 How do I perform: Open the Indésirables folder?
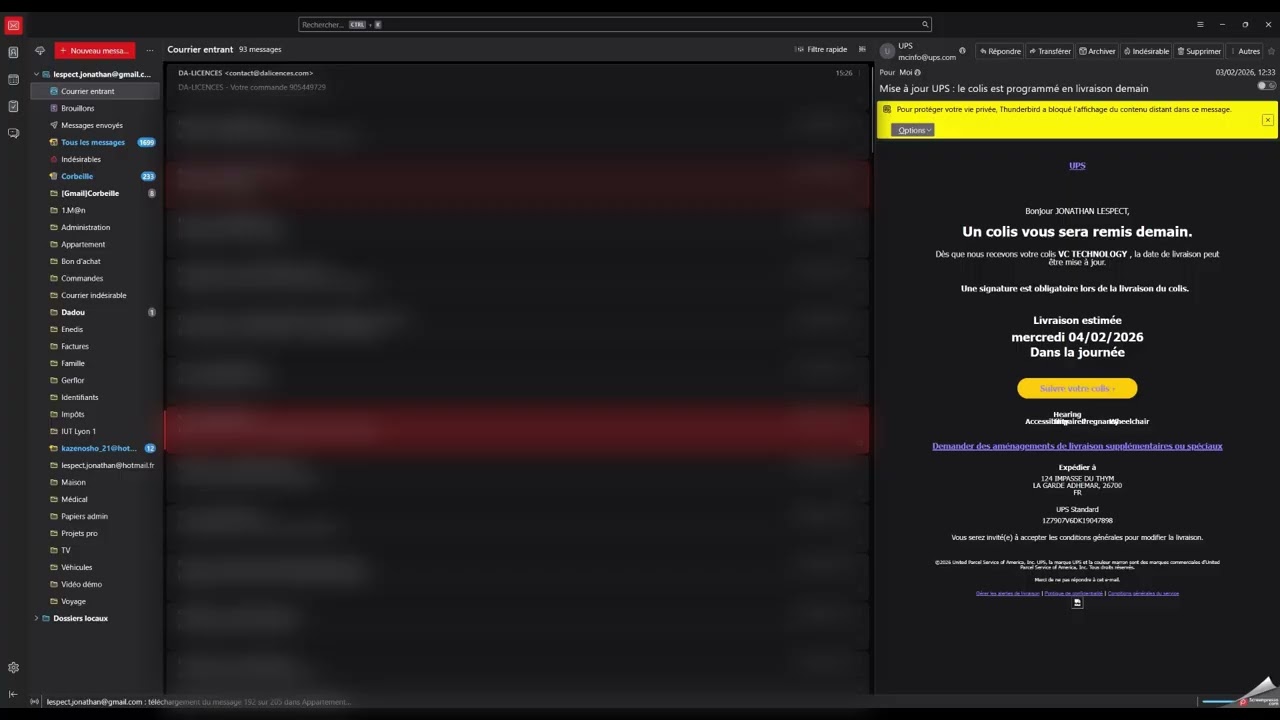coord(95,159)
